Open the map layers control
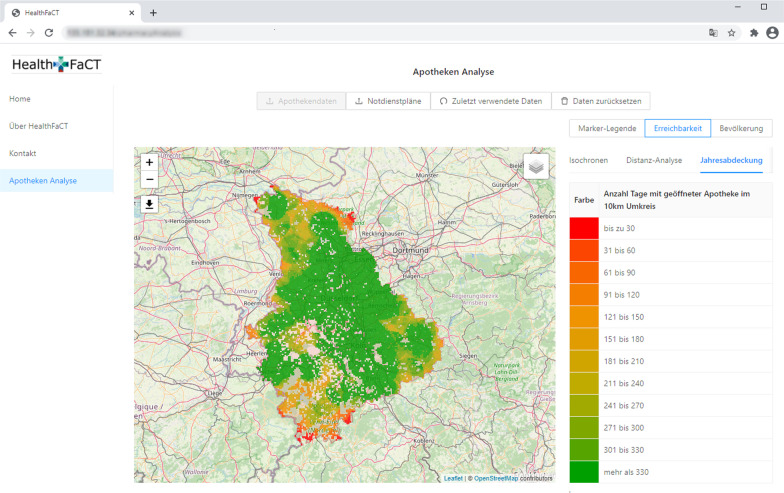Screen dimensions: 784x493 [536, 167]
